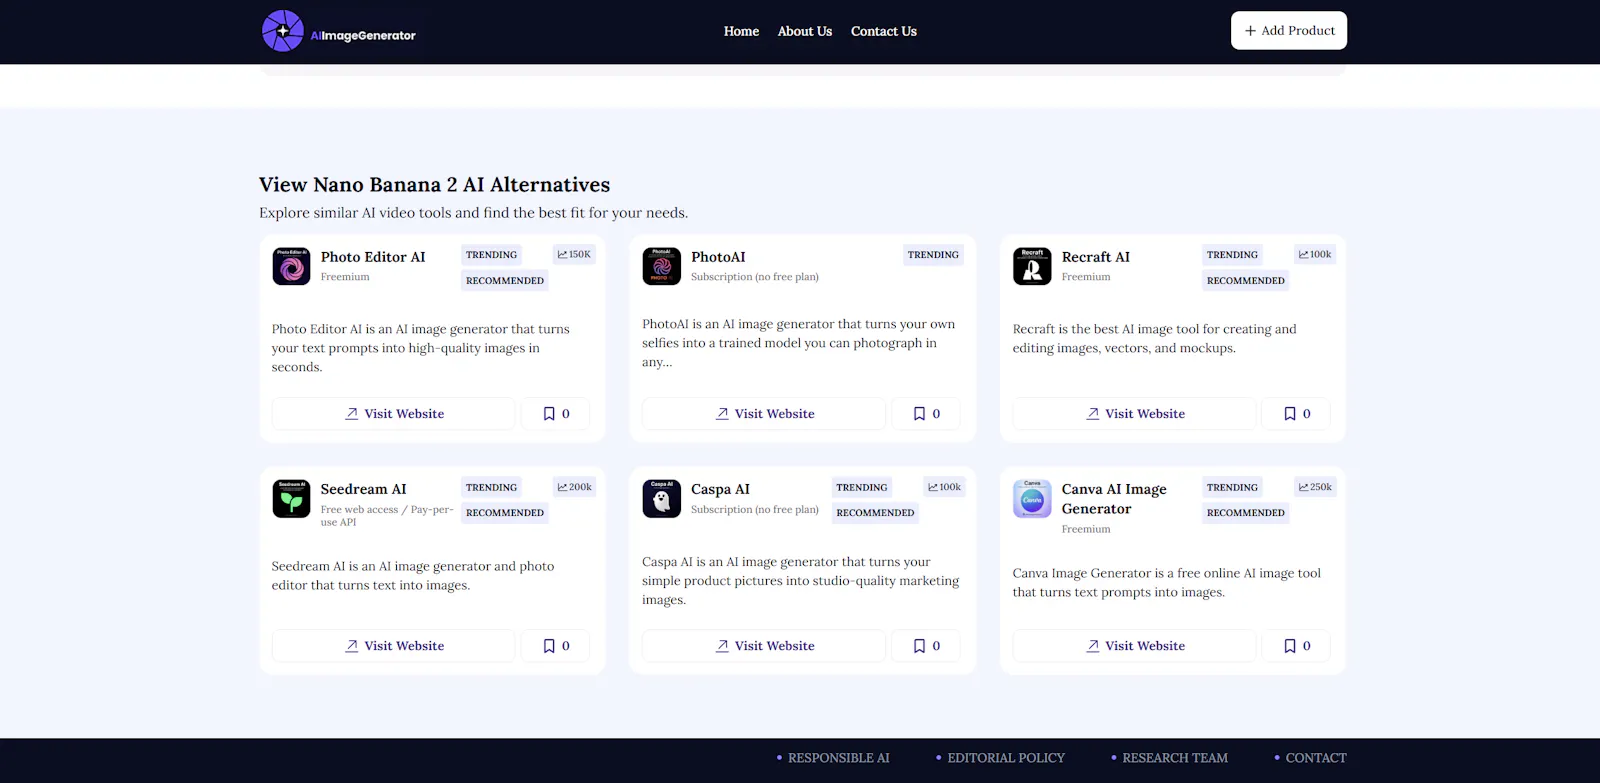Viewport: 1600px width, 783px height.
Task: Click Caspa AI's RECOMMENDED tag
Action: point(875,513)
